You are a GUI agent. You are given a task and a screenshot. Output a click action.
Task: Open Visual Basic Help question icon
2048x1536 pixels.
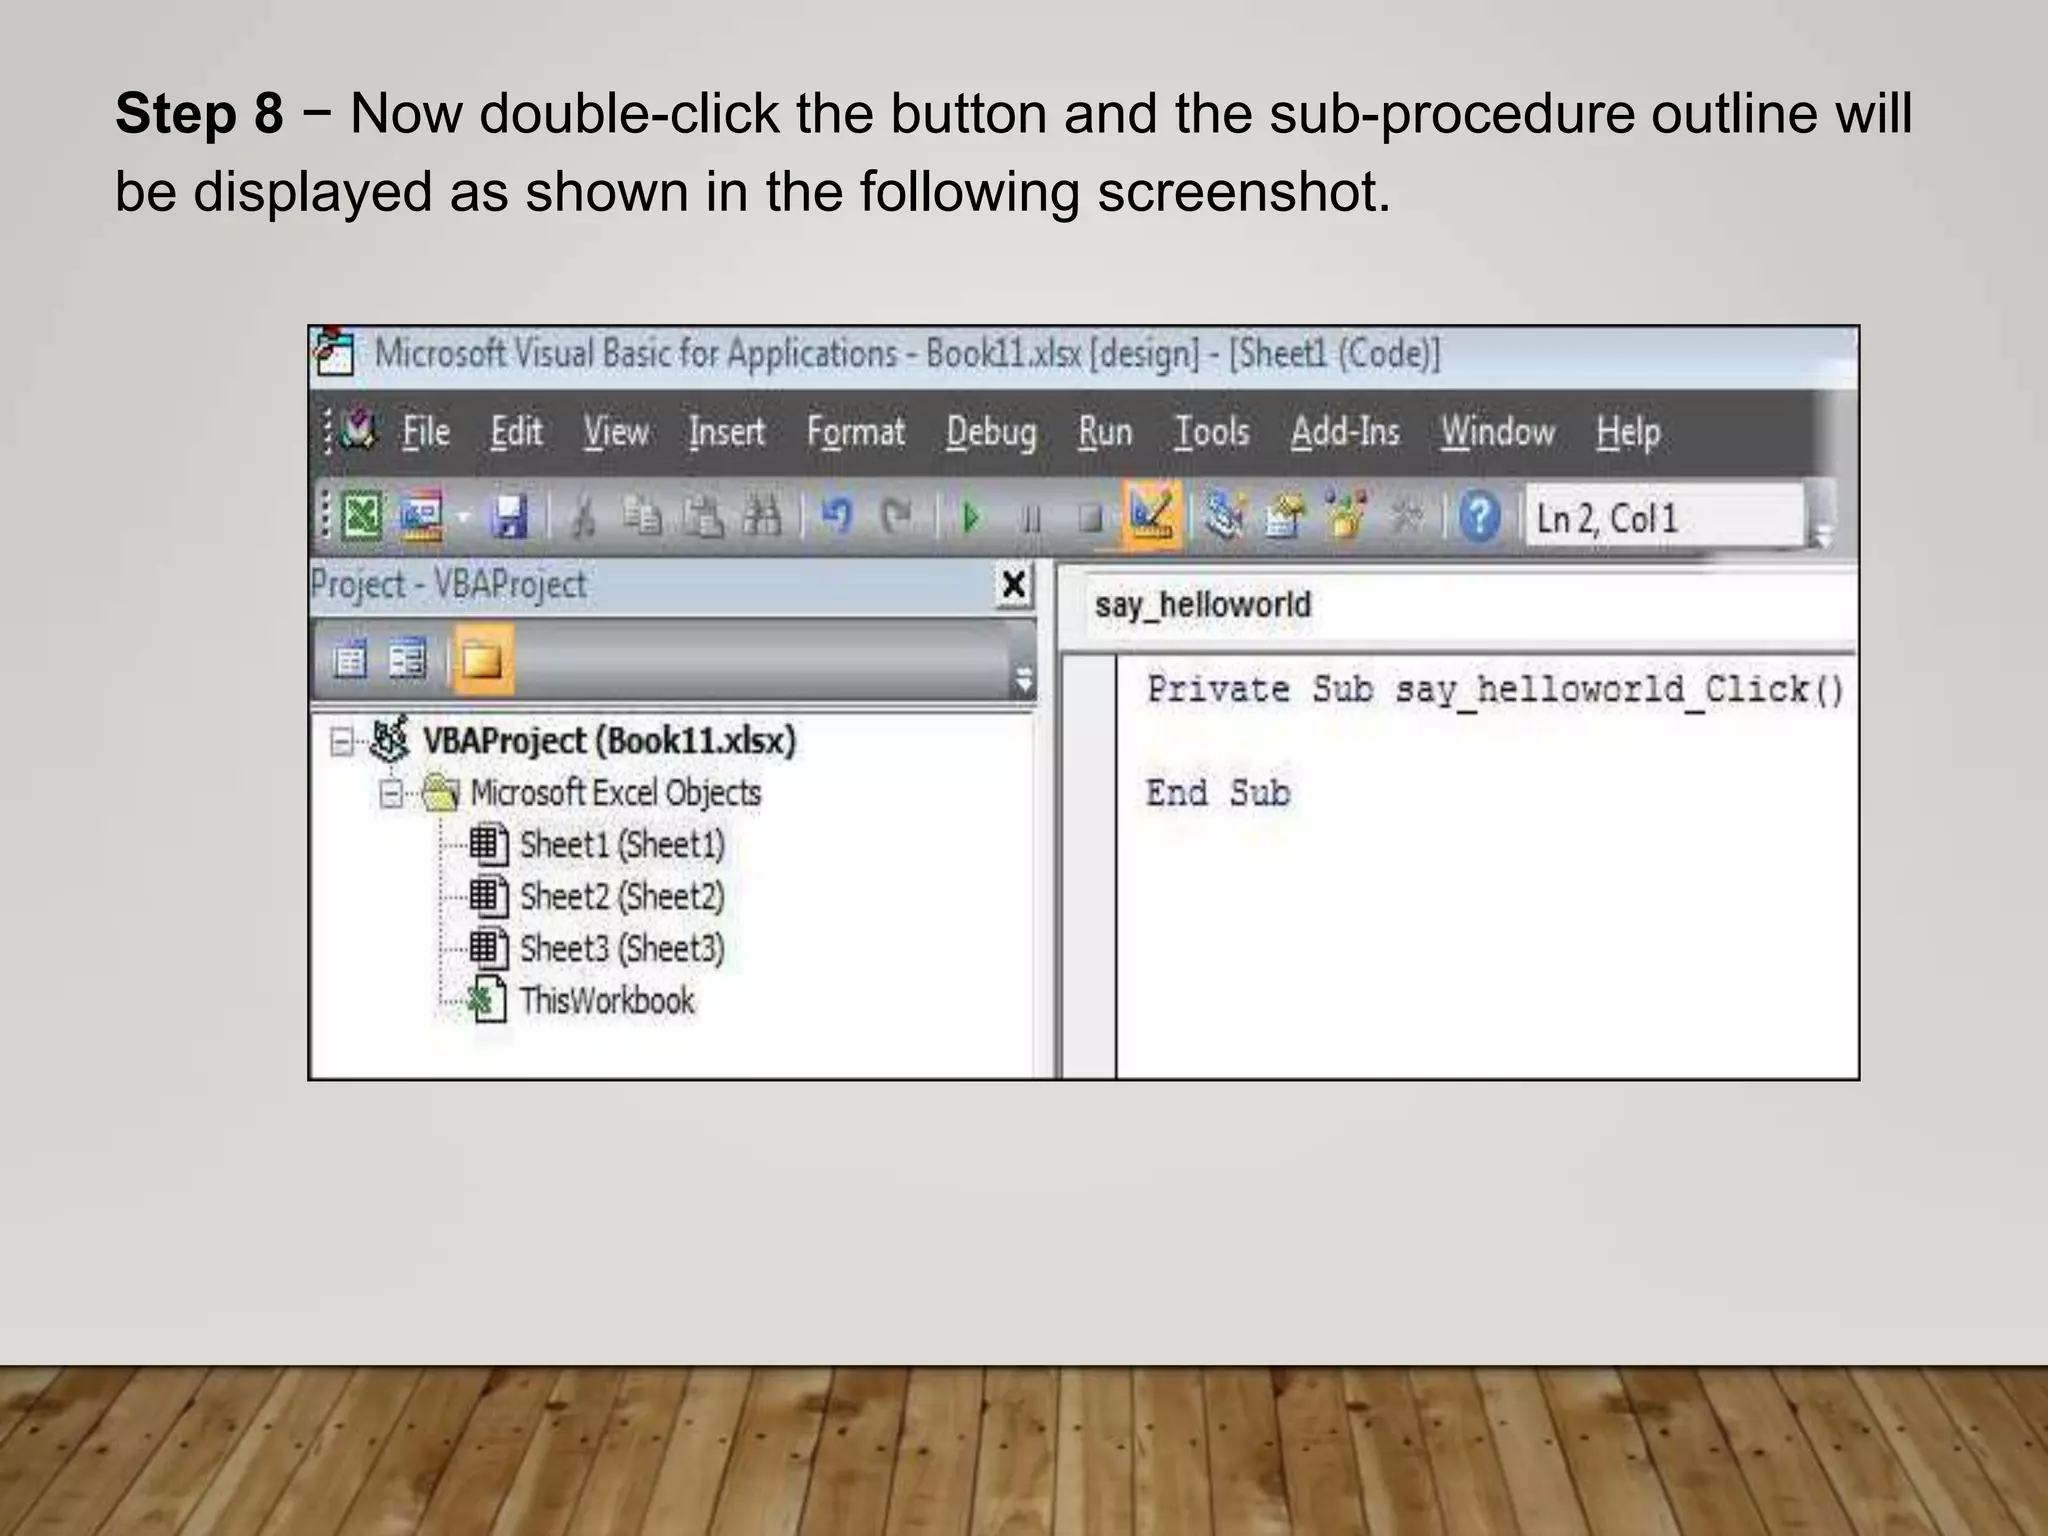point(1479,517)
